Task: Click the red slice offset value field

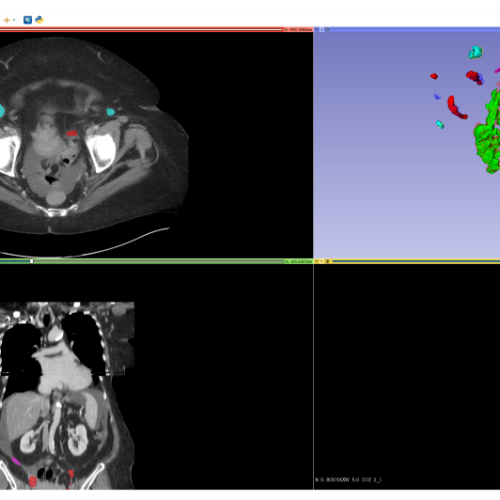Action: tap(298, 29)
